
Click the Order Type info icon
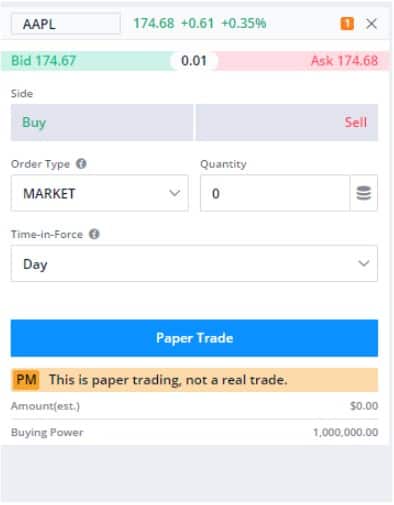(x=81, y=164)
